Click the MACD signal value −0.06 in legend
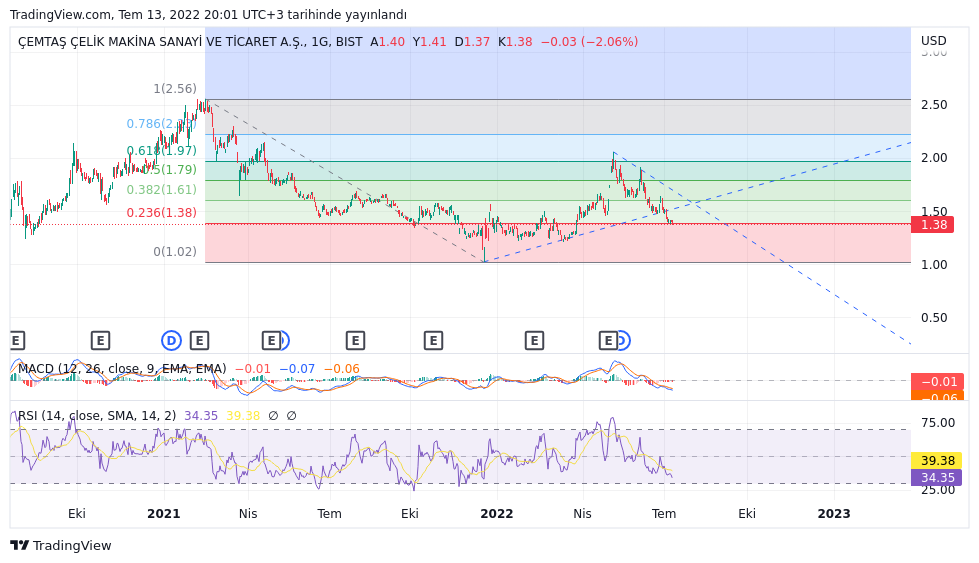Image resolution: width=979 pixels, height=563 pixels. pyautogui.click(x=342, y=369)
